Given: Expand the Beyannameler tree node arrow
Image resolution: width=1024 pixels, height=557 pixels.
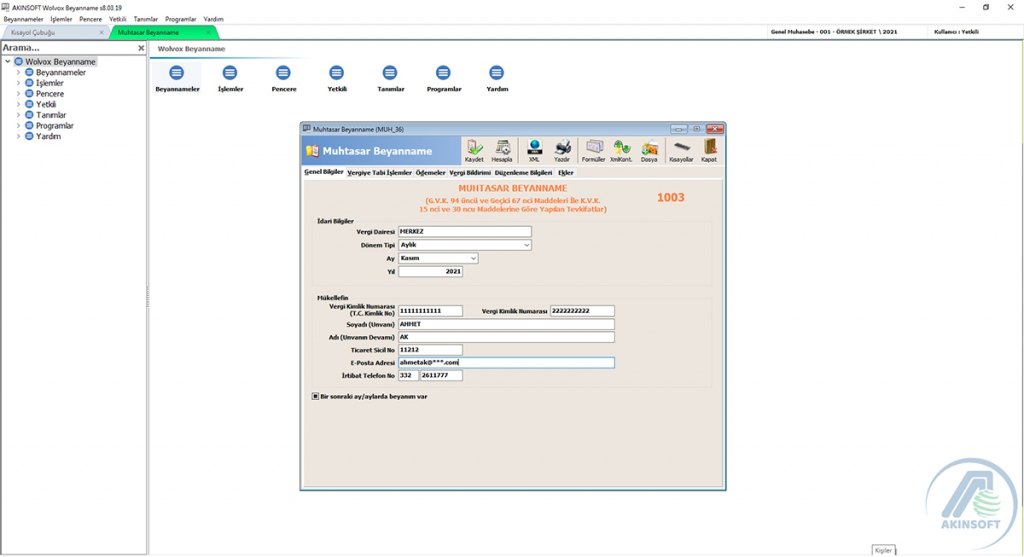Looking at the screenshot, I should [18, 72].
